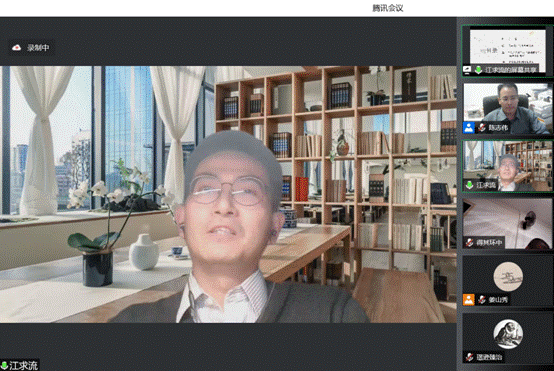Click the 录制中 recording status label
The image size is (554, 371).
(38, 48)
